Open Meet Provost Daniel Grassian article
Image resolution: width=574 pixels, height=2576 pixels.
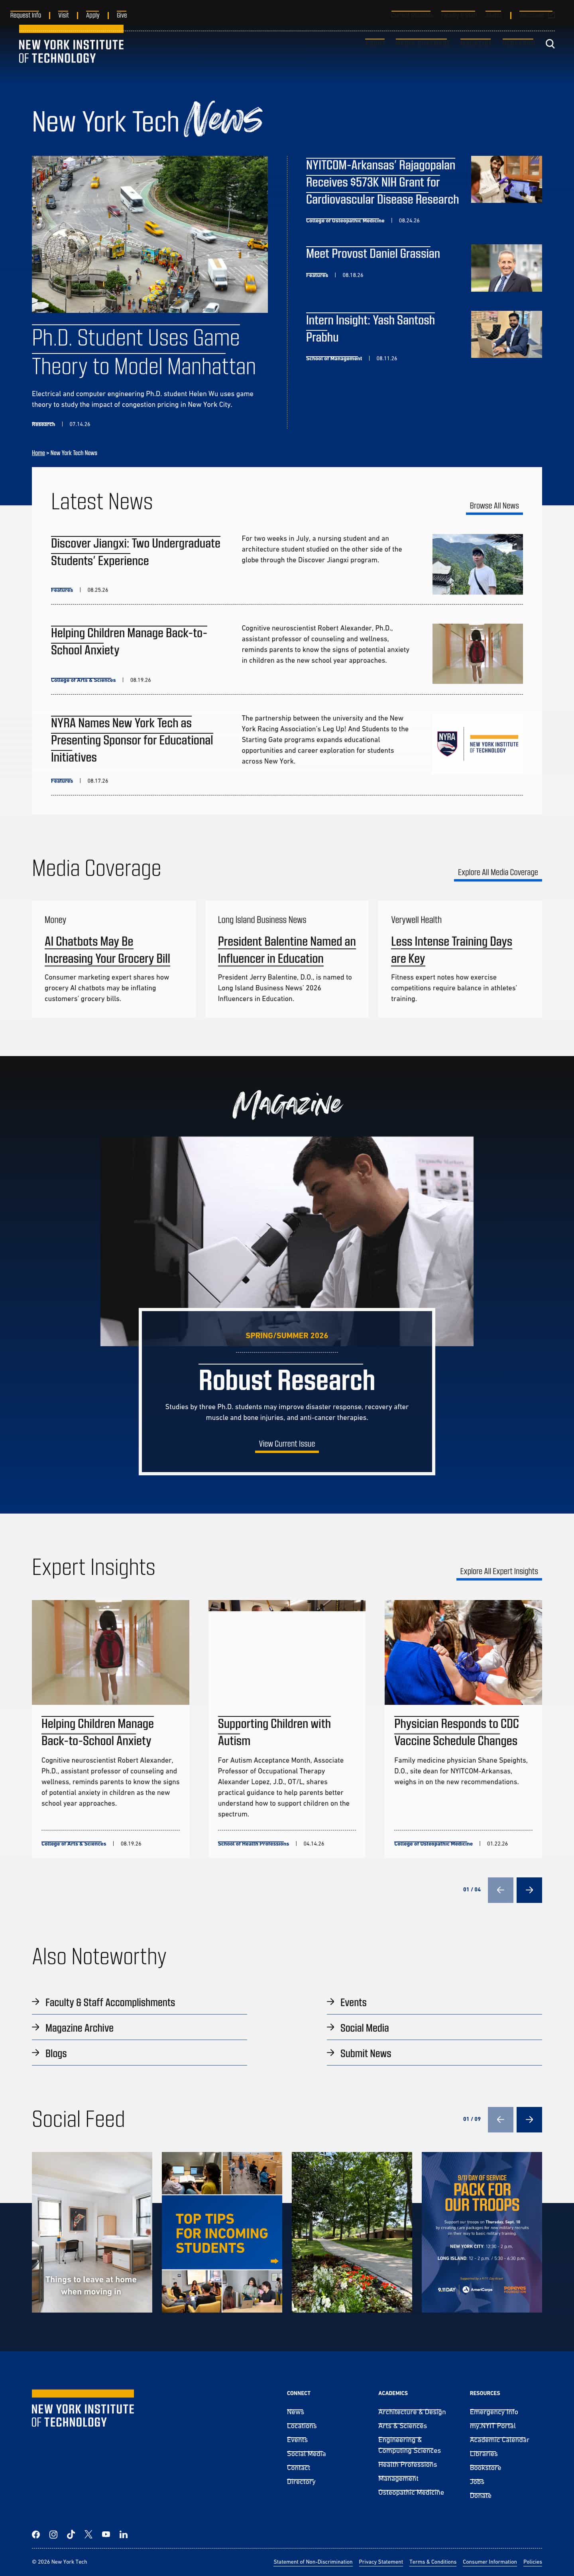[373, 253]
